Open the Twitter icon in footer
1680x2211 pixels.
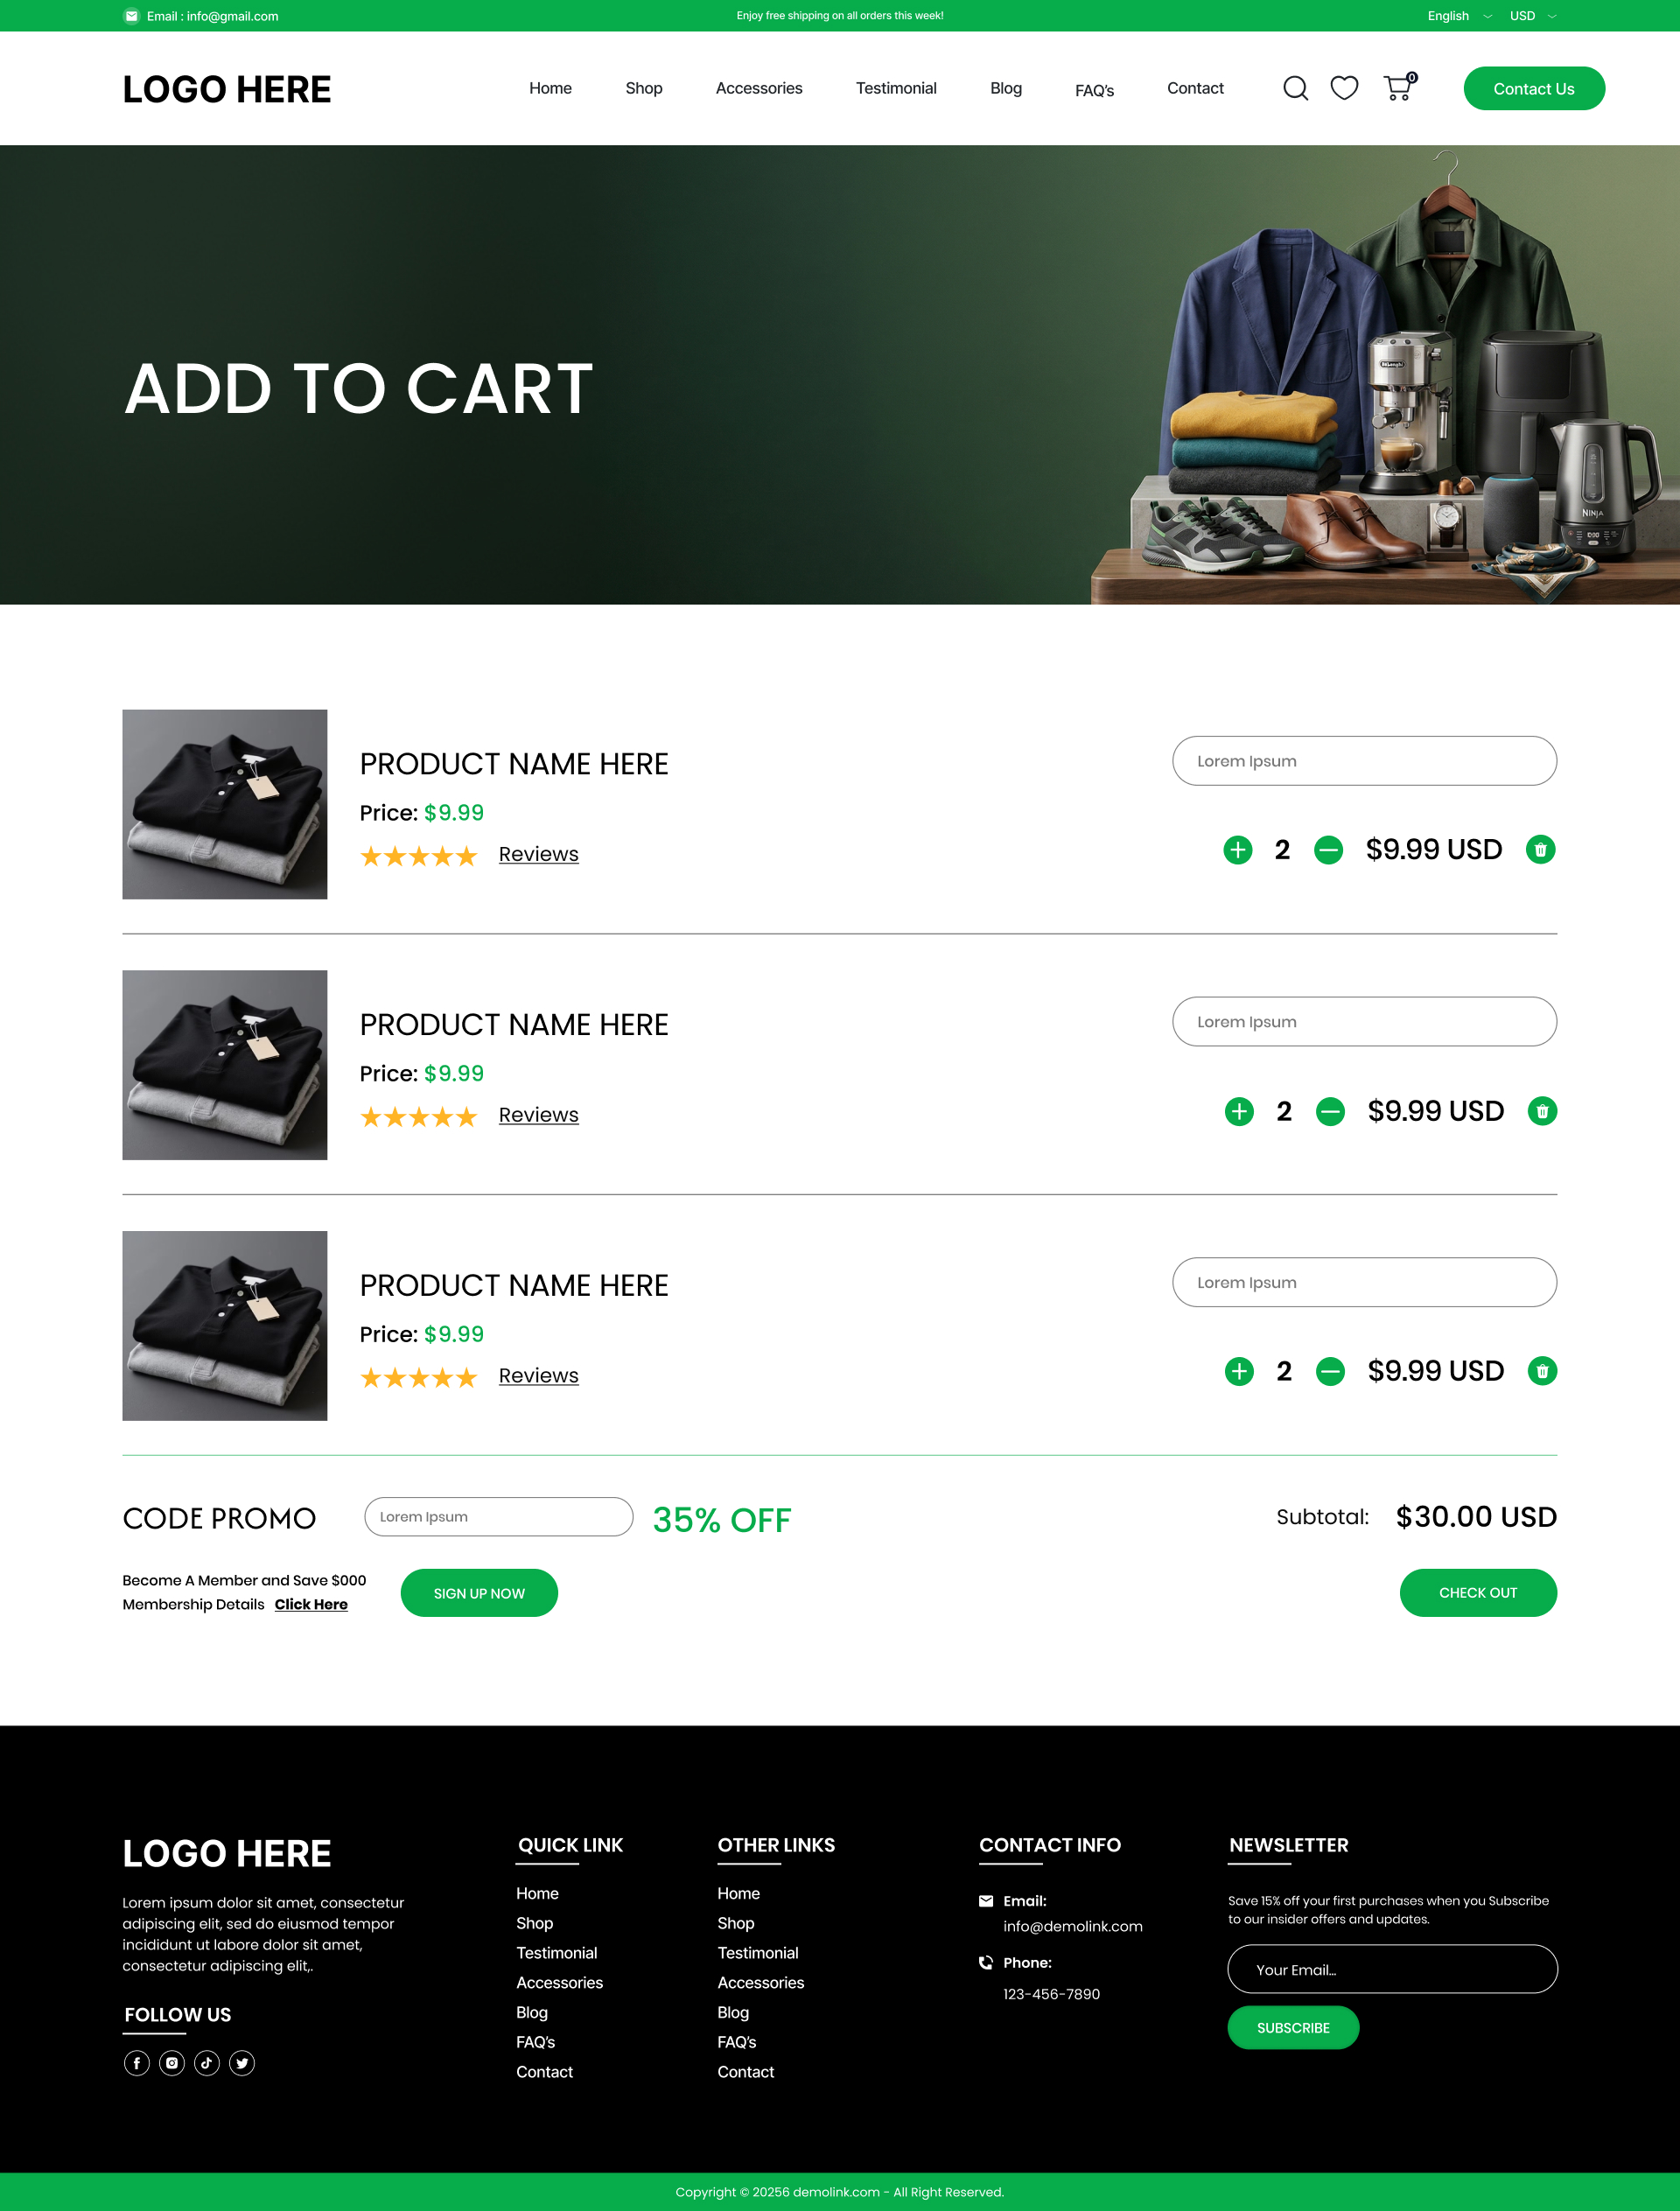click(x=242, y=2063)
